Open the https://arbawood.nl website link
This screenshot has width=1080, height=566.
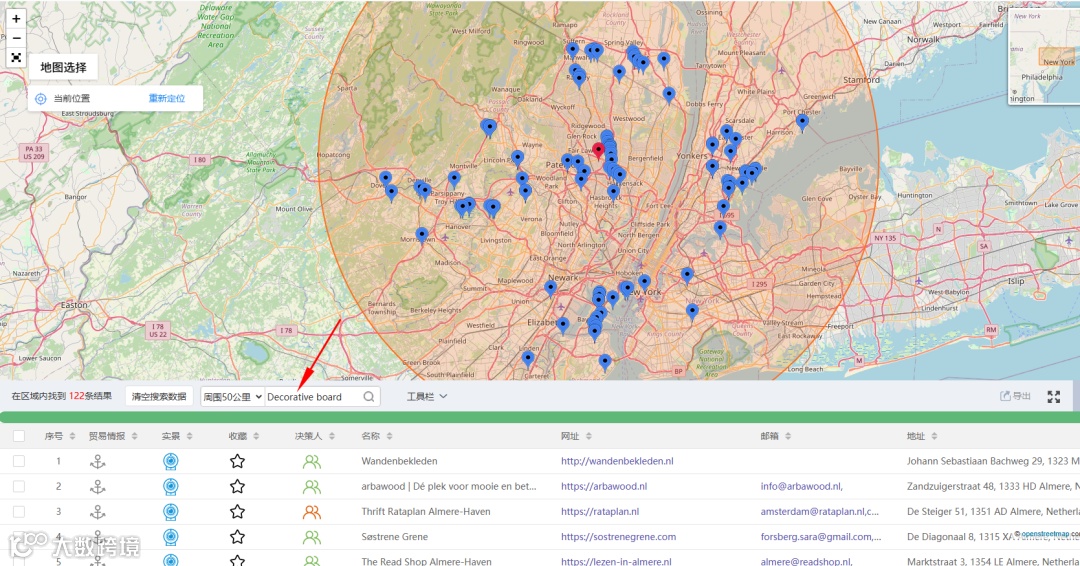pyautogui.click(x=604, y=487)
